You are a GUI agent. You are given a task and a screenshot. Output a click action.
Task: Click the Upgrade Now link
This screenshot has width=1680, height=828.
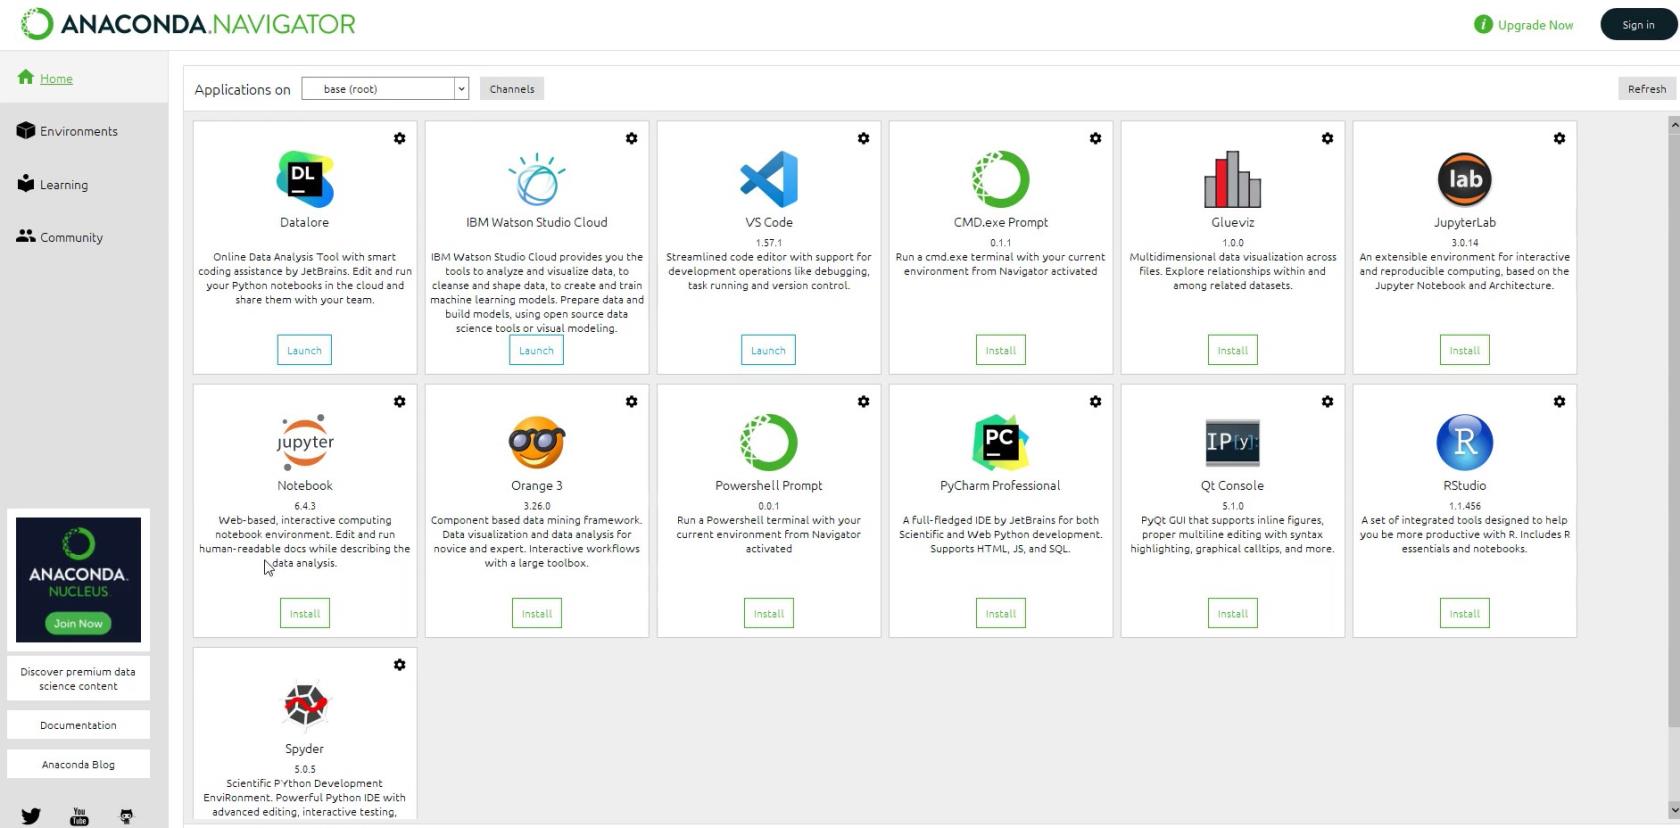1535,25
